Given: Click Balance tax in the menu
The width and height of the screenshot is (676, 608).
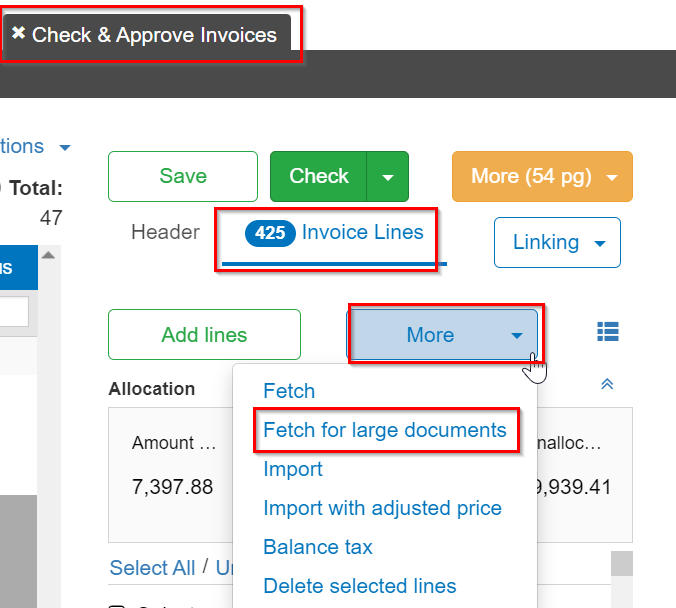Looking at the screenshot, I should [x=318, y=547].
